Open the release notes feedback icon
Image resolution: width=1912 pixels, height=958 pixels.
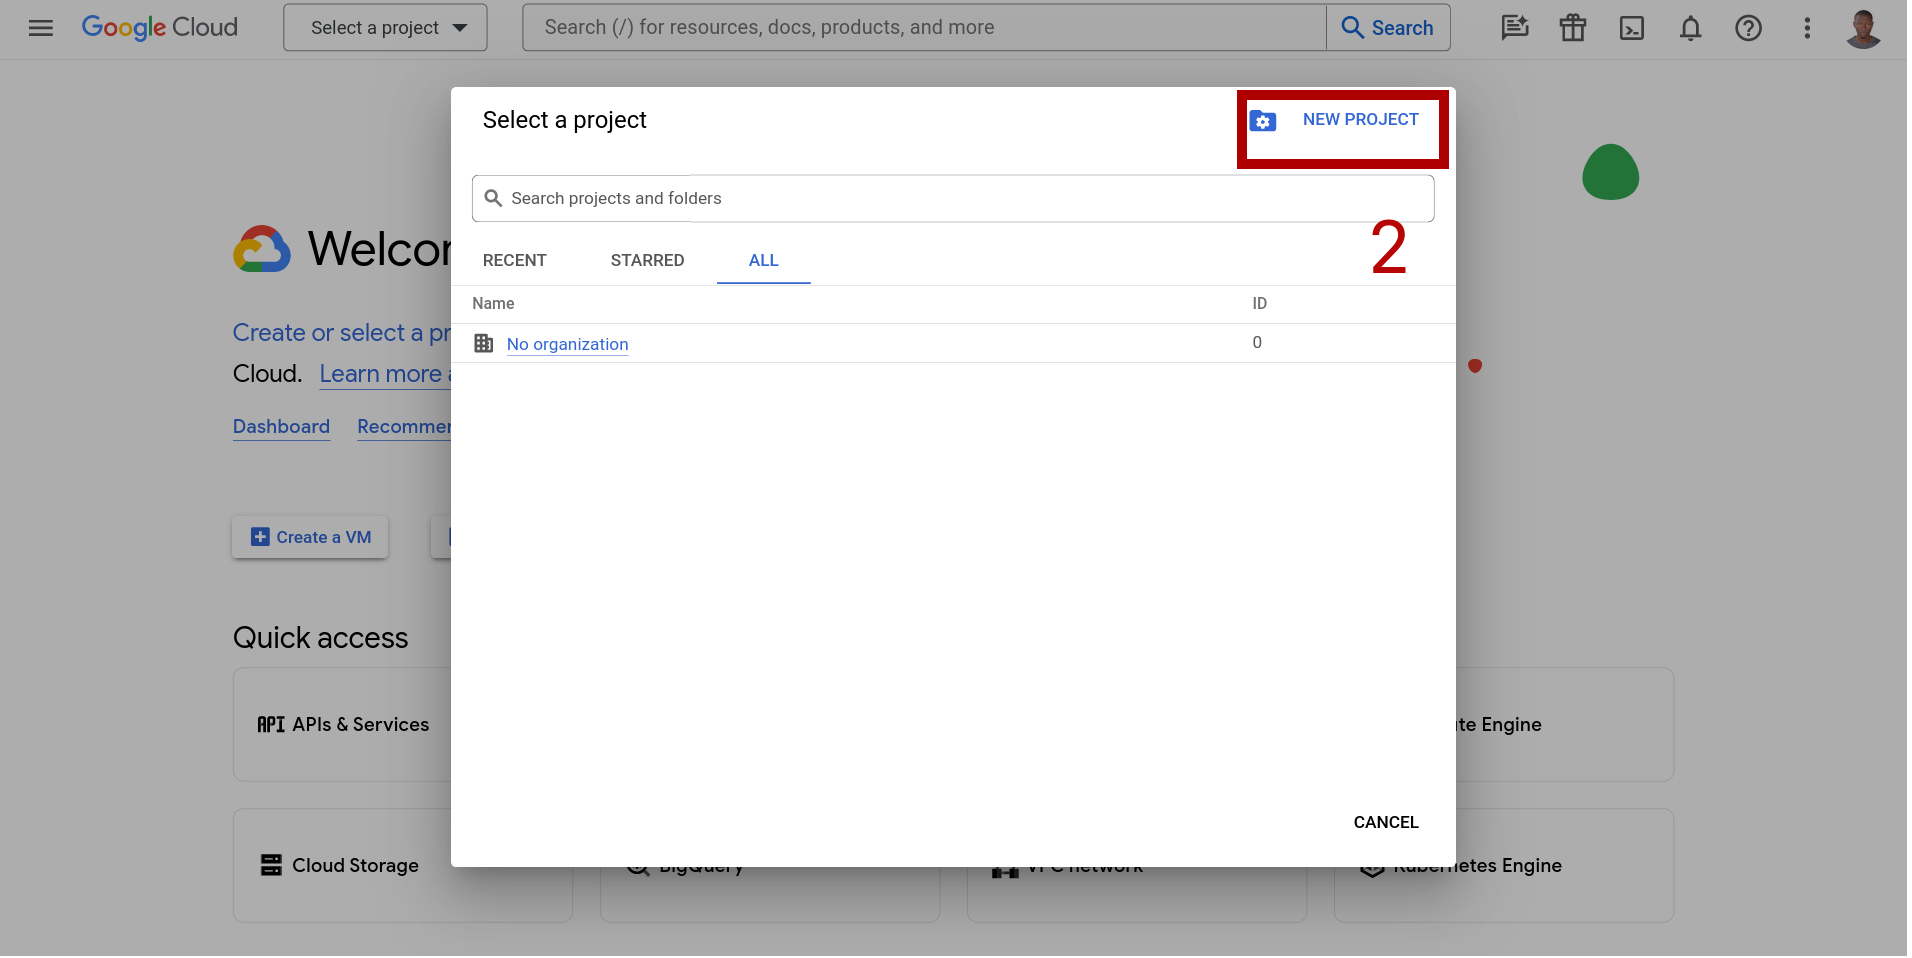pos(1515,28)
